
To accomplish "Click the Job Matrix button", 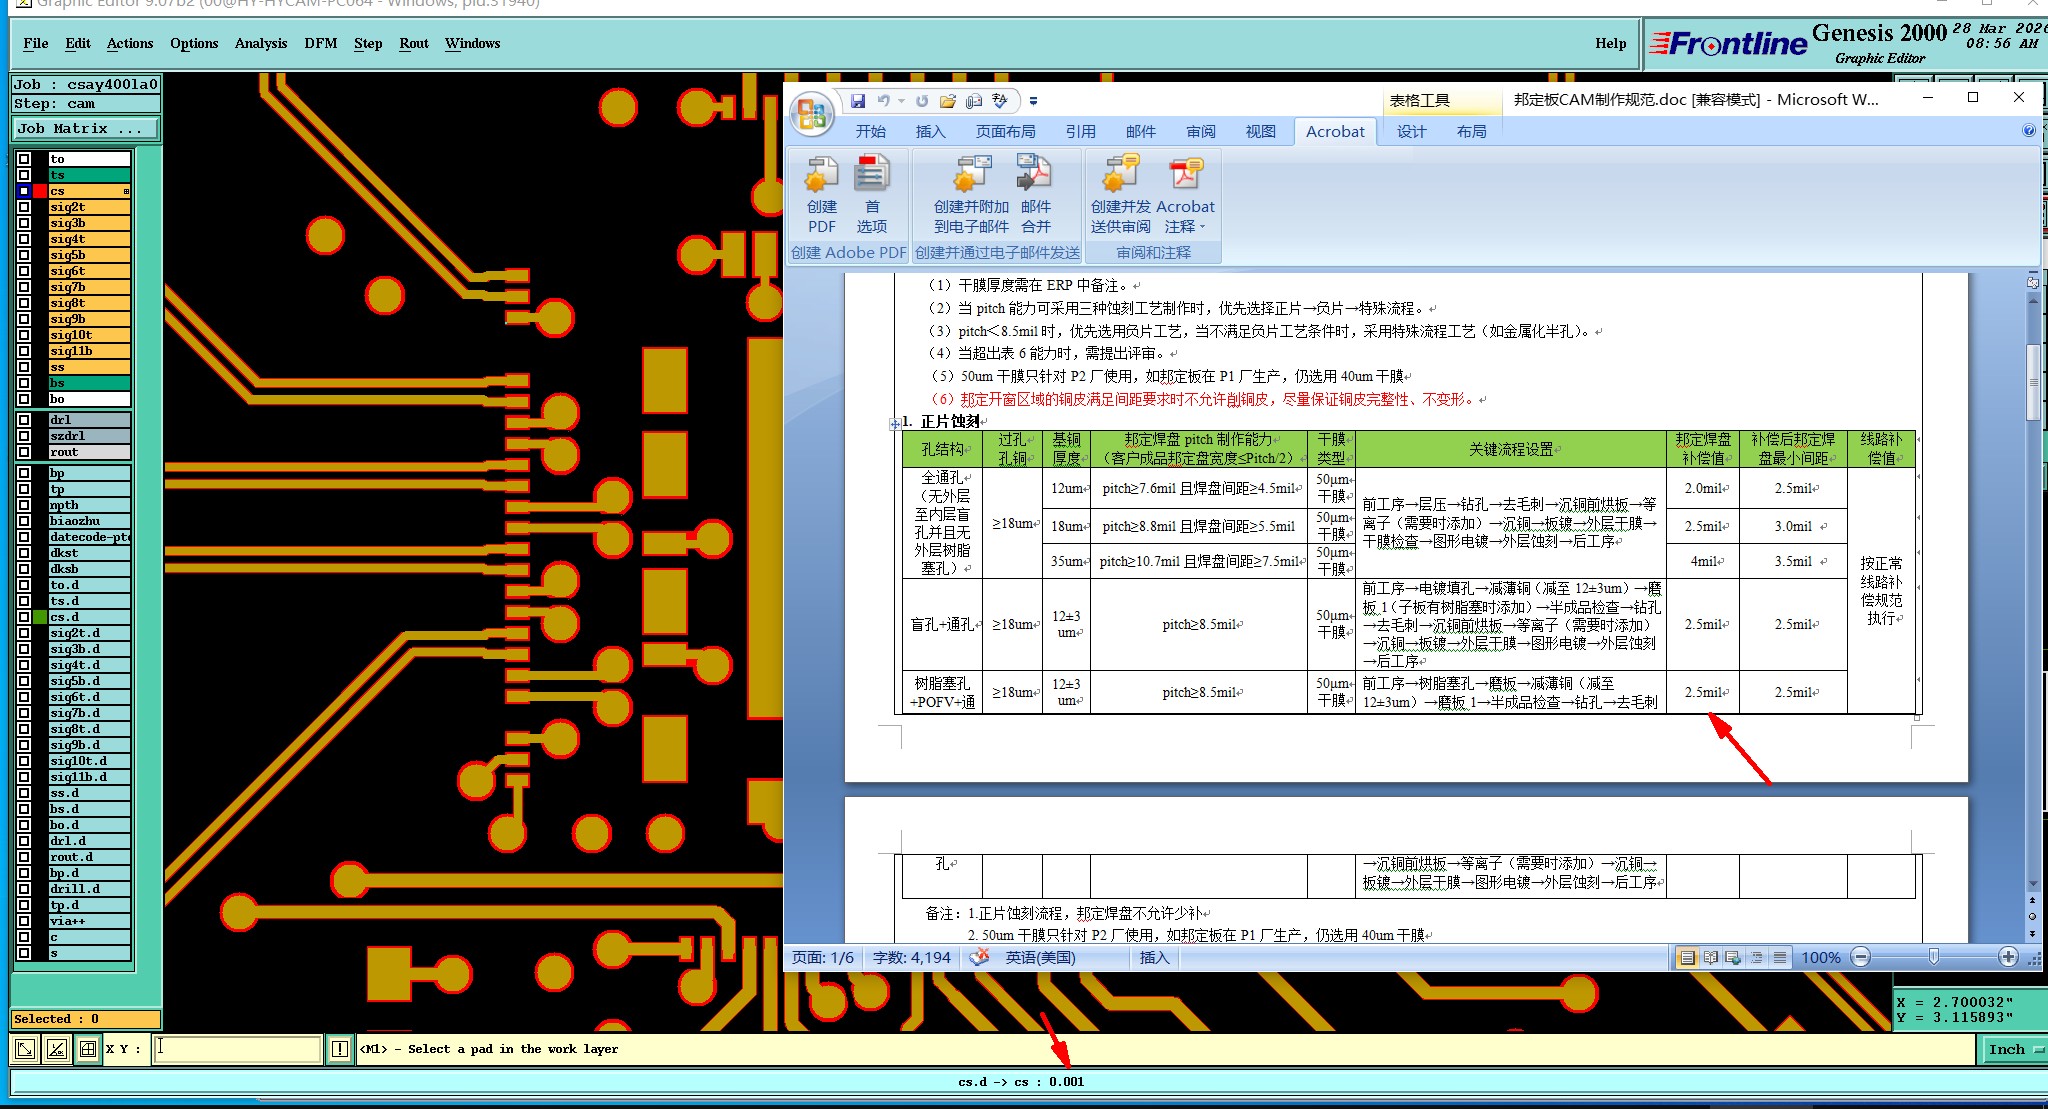I will pos(85,128).
